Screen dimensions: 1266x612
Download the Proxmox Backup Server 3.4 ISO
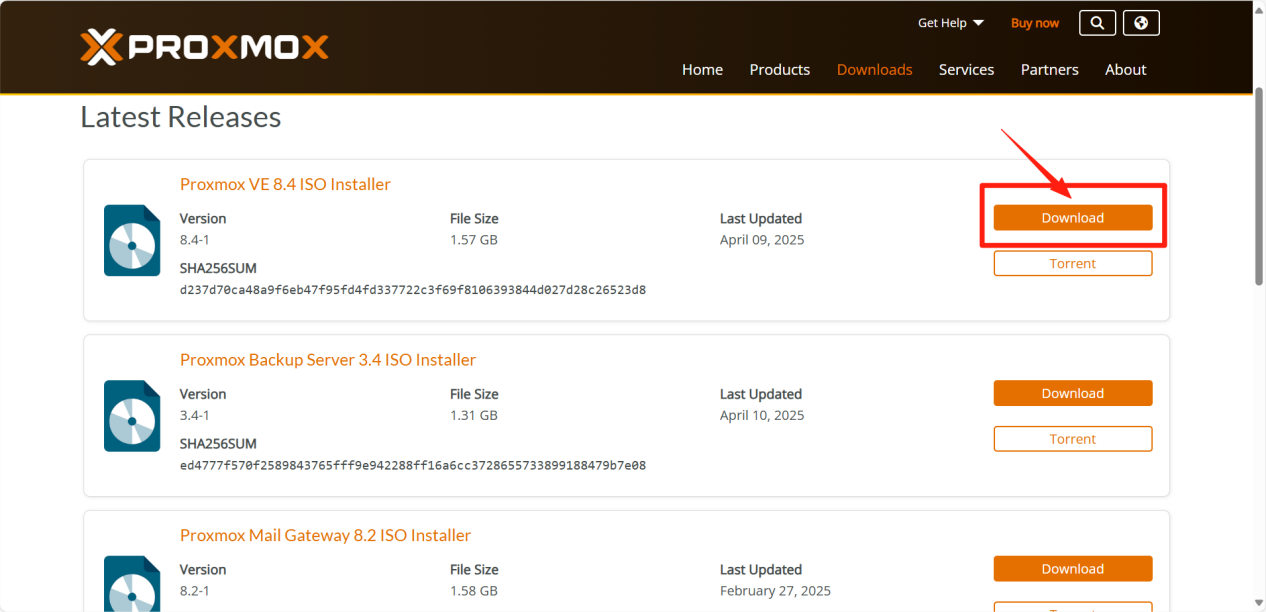pos(1073,393)
